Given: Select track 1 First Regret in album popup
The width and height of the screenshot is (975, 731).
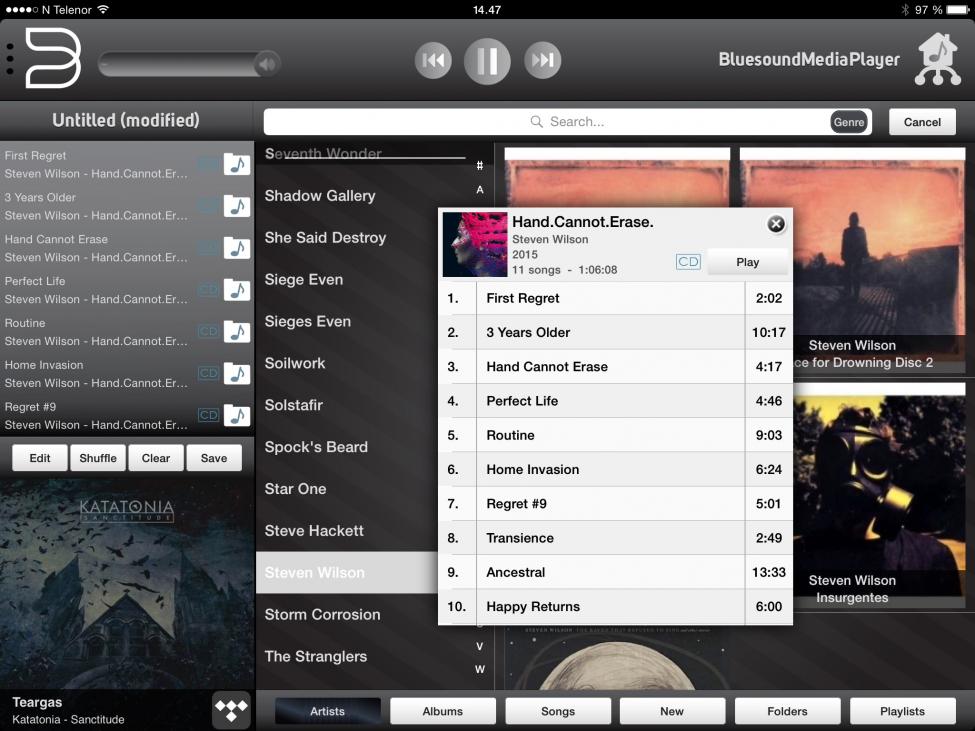Looking at the screenshot, I should pos(616,298).
